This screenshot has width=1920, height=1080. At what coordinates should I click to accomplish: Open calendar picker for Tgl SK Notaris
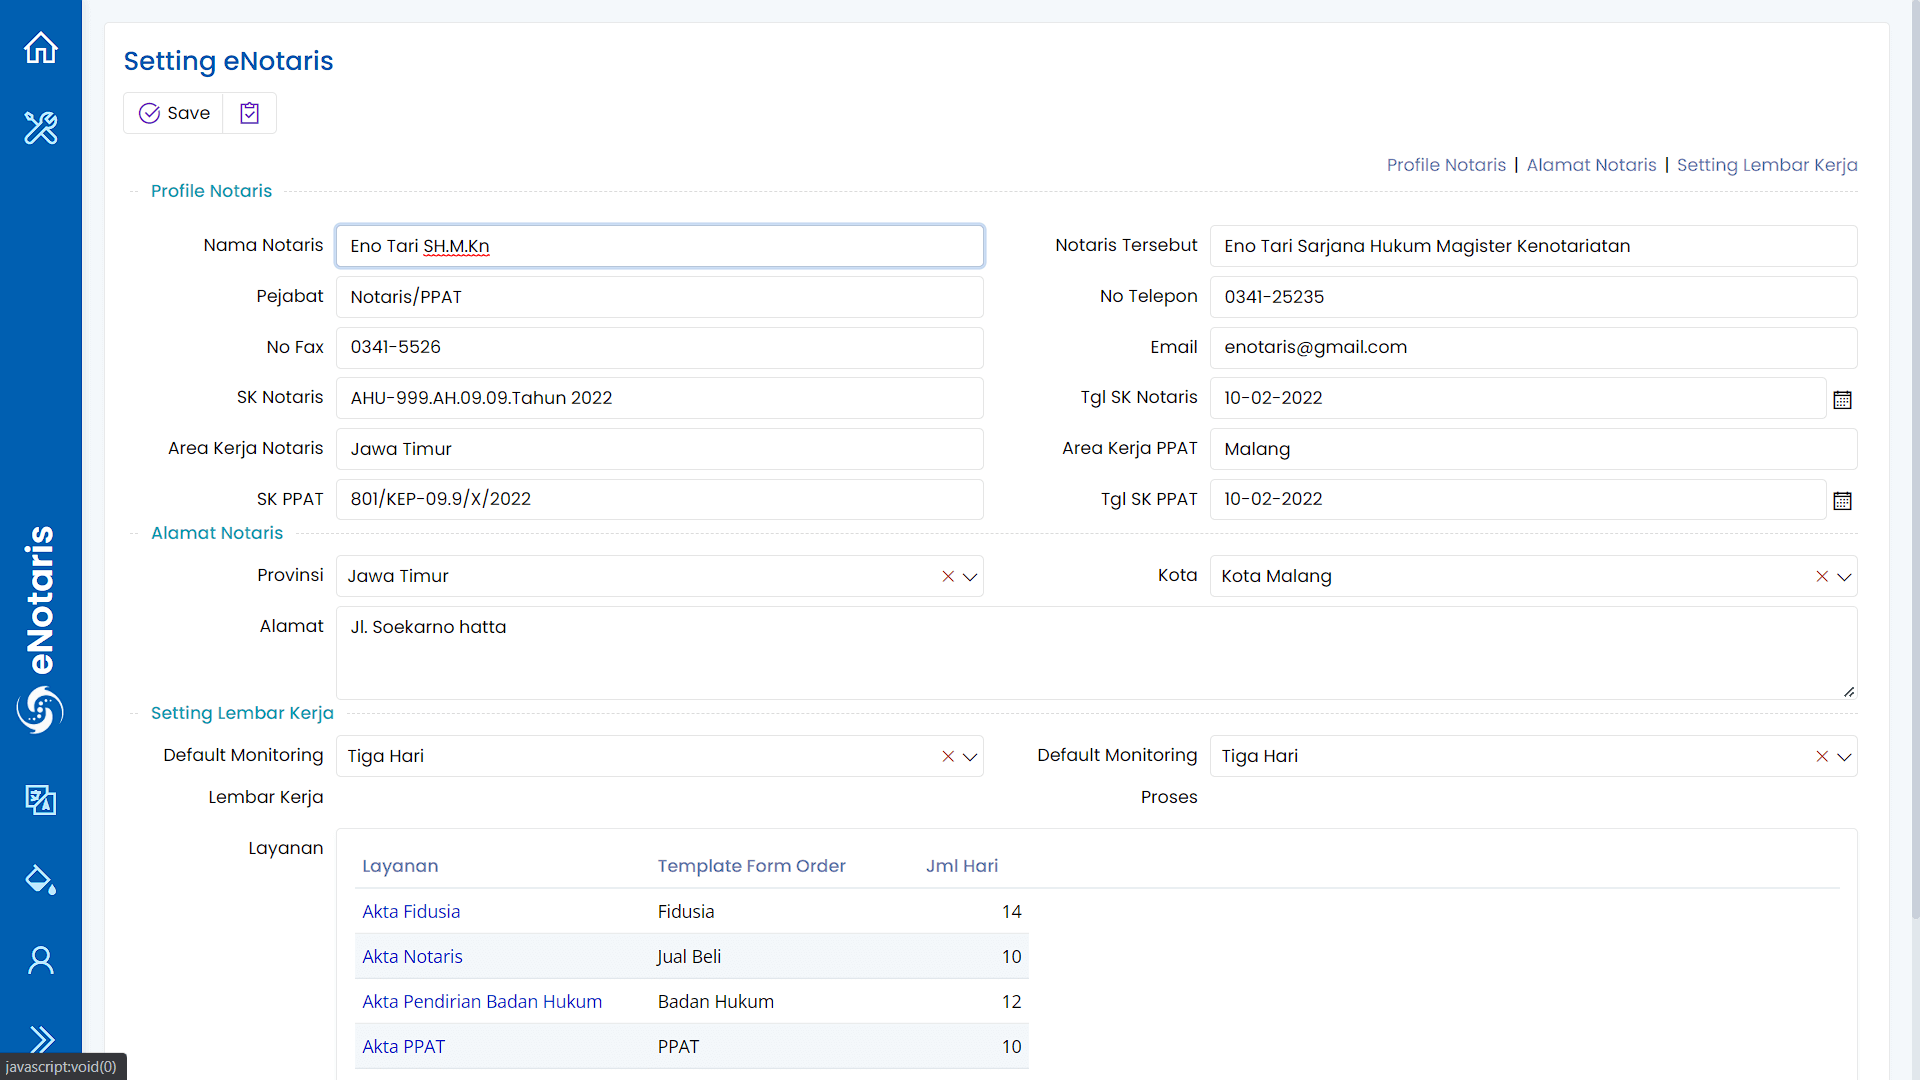click(1842, 399)
